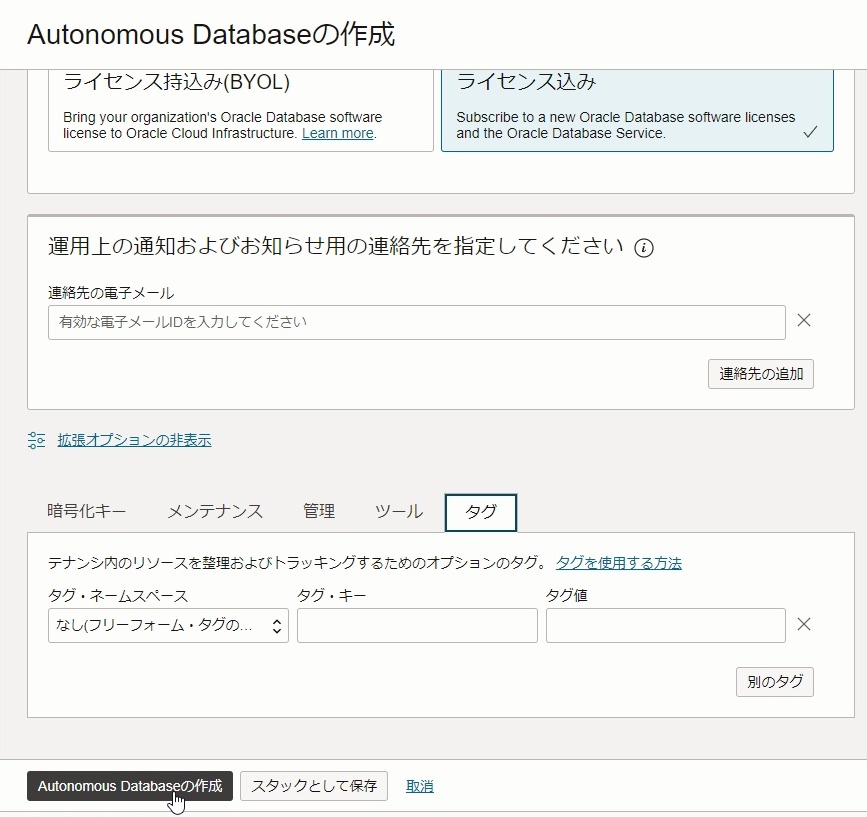Click the Autonomous Databaseの作成 button
867x817 pixels.
coord(130,786)
